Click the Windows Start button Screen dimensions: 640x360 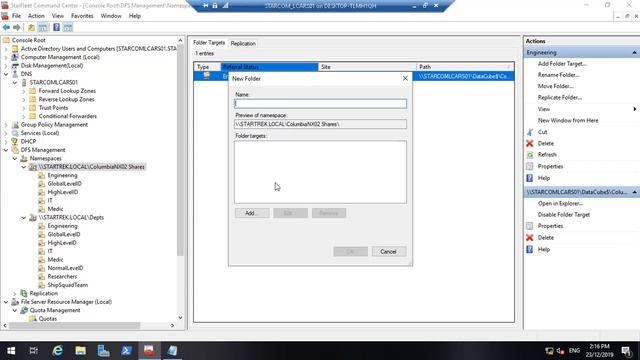coord(11,351)
